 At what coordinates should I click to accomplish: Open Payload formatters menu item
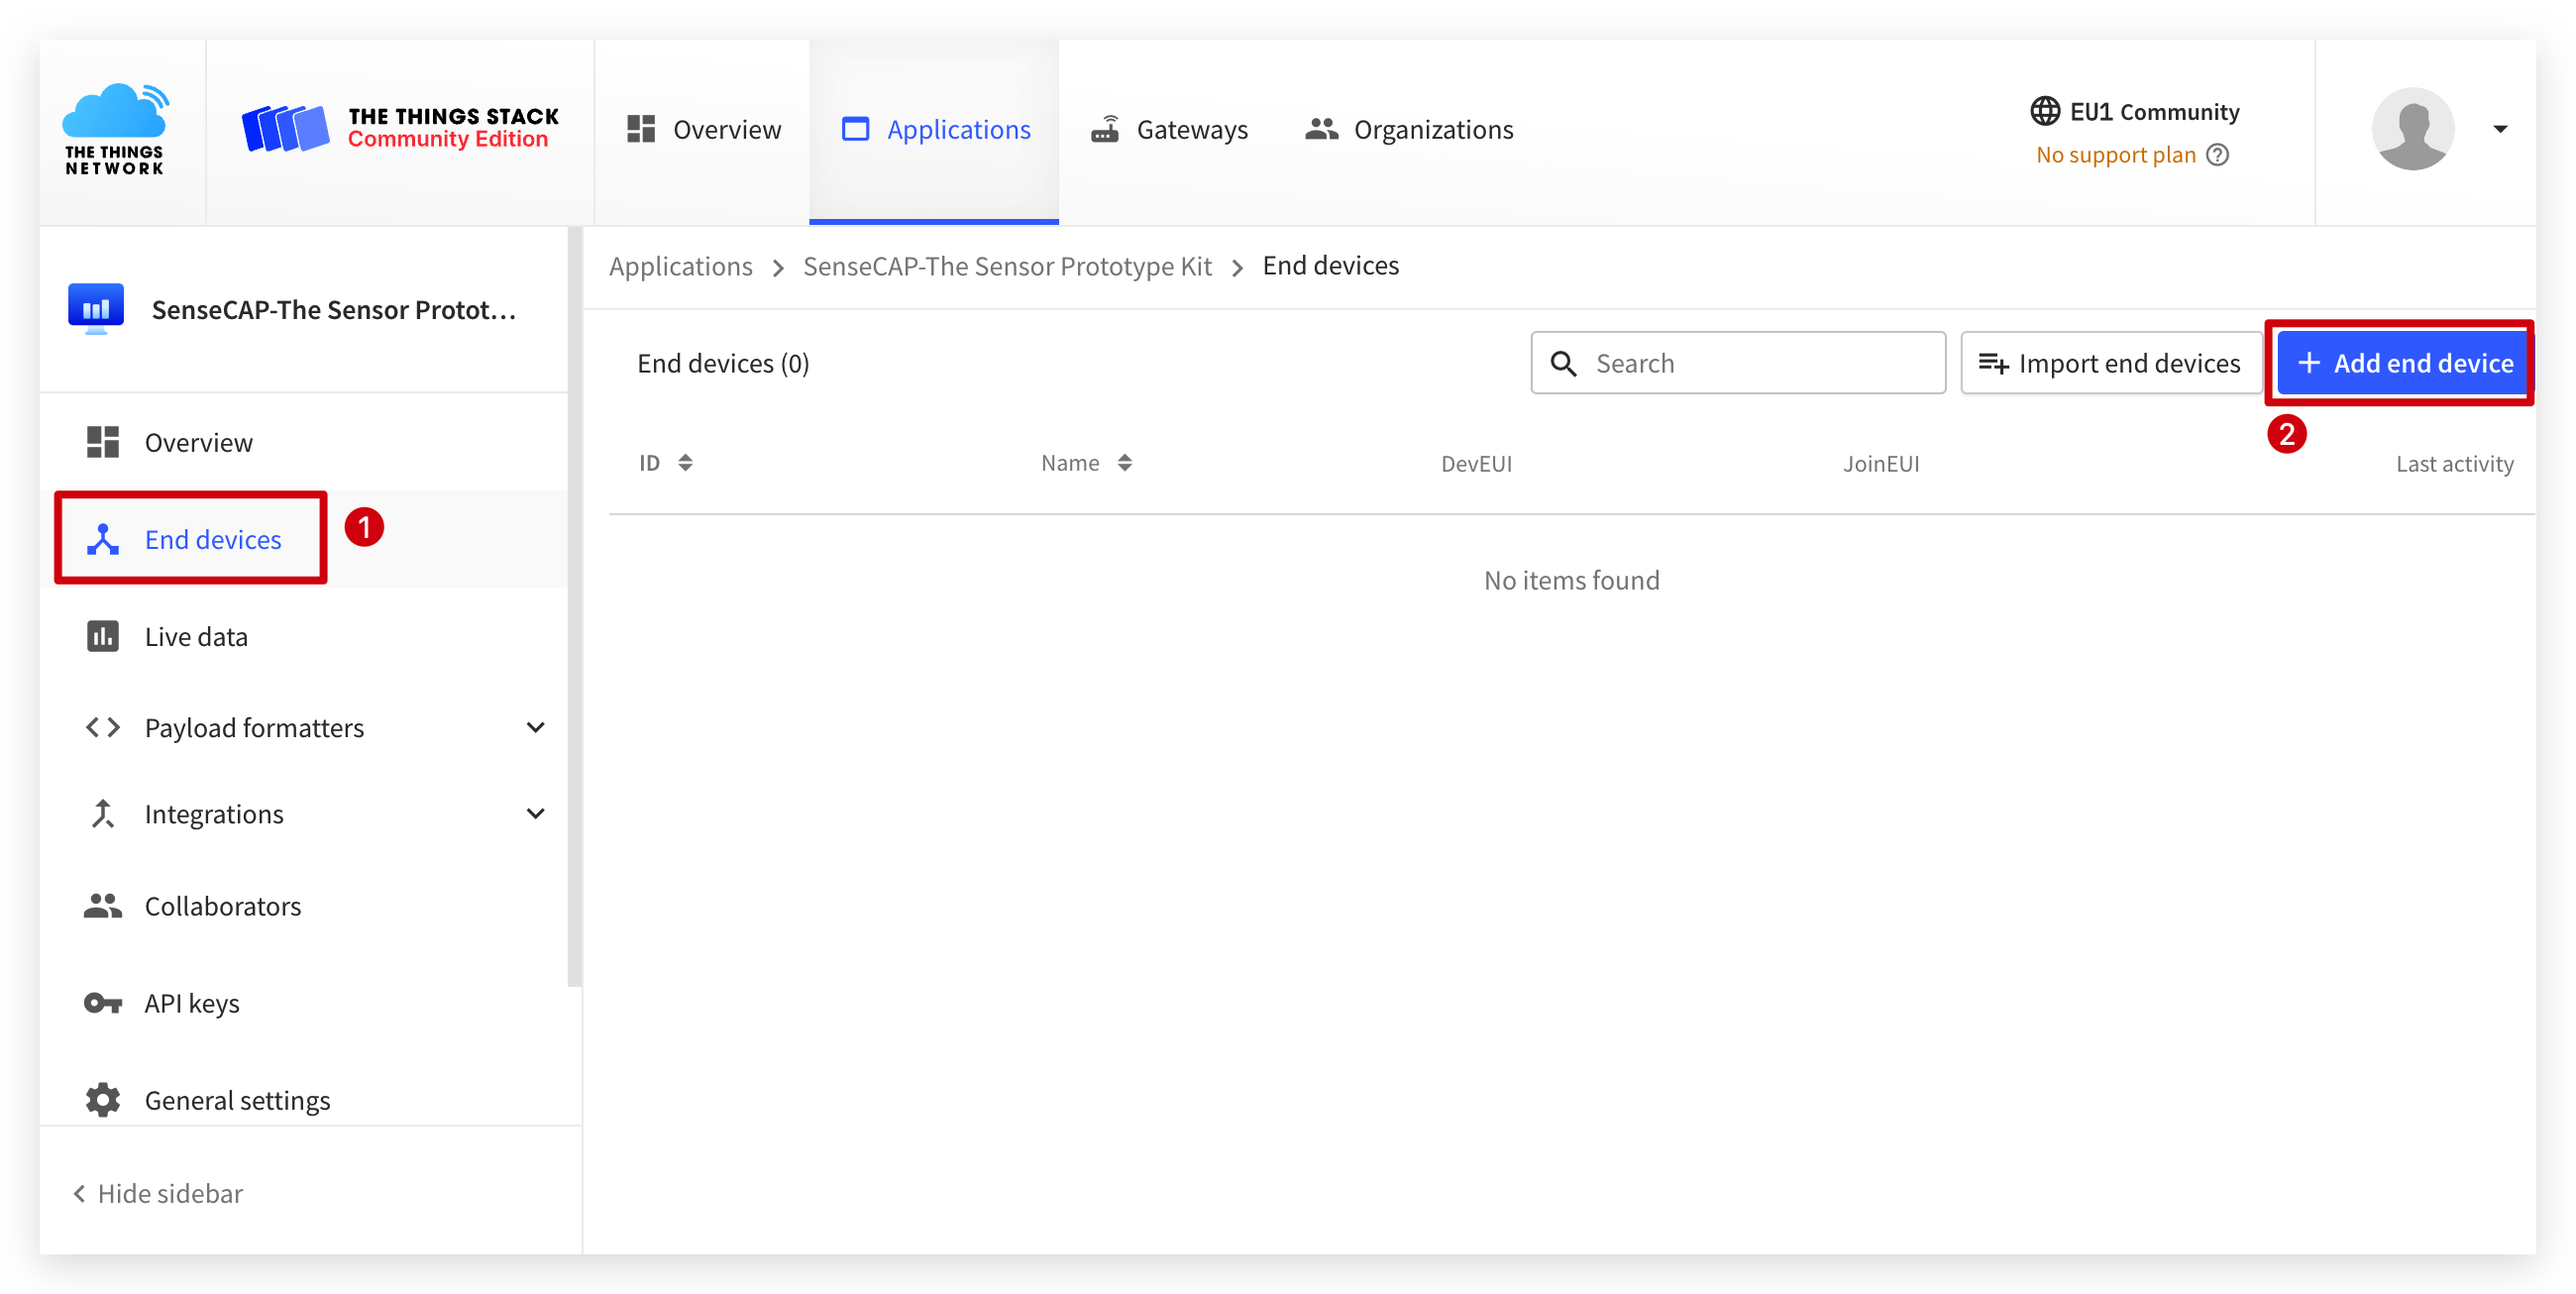click(x=304, y=728)
